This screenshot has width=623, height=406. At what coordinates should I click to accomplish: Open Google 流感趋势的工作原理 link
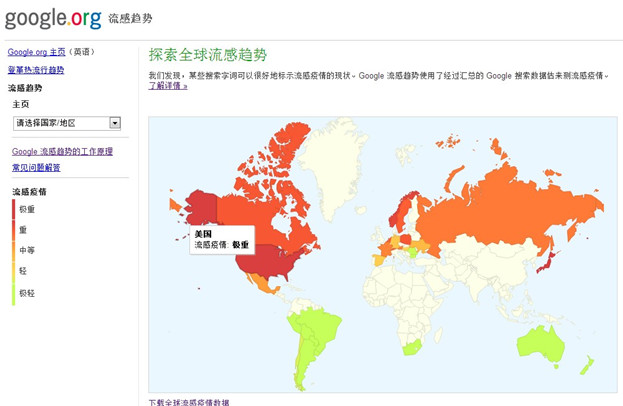click(62, 151)
